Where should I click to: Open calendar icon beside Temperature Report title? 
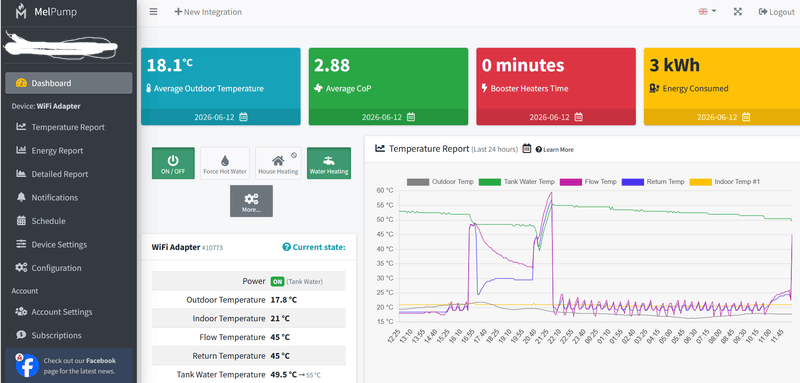[x=527, y=148]
